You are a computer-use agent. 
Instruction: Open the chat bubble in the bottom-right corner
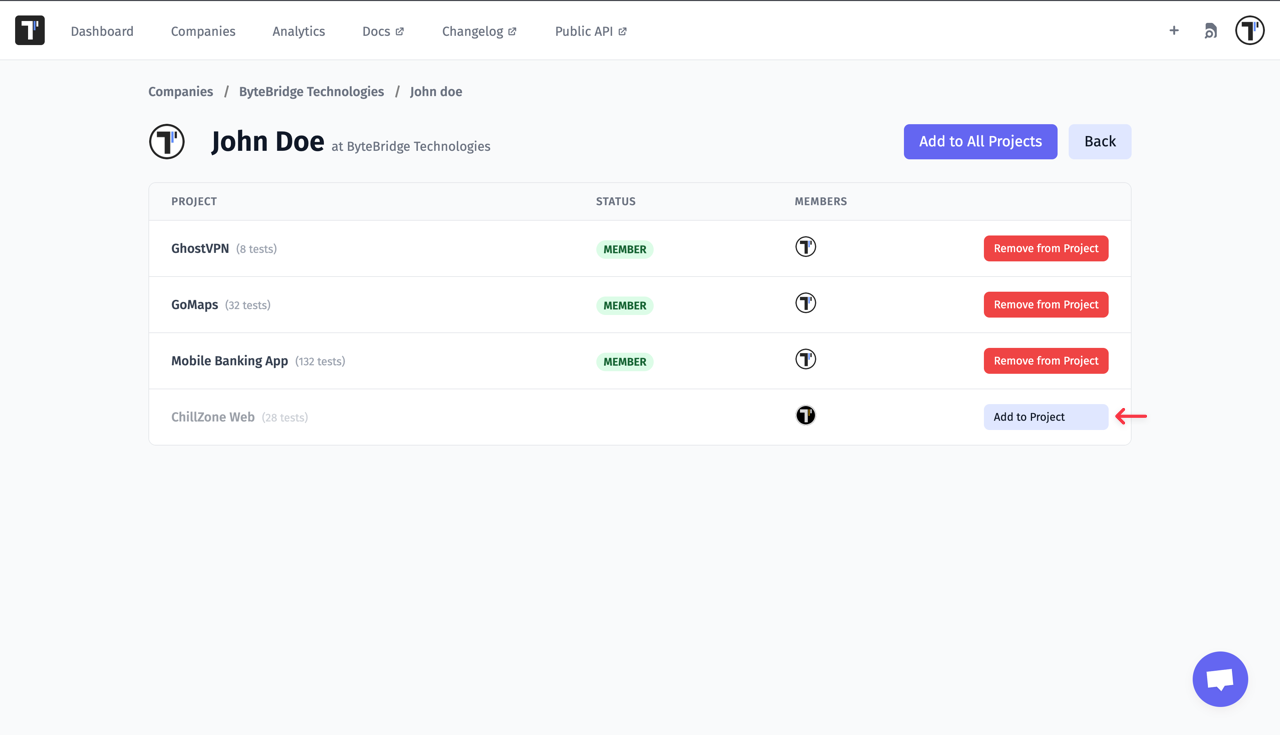pos(1220,678)
